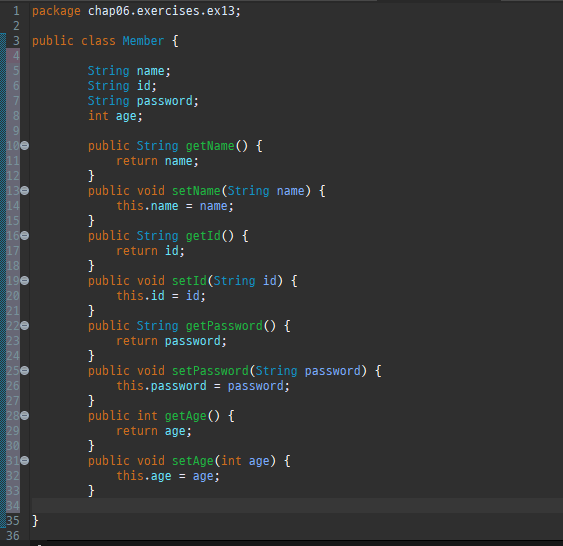Click the return name; statement
563x546 pixels.
point(157,161)
